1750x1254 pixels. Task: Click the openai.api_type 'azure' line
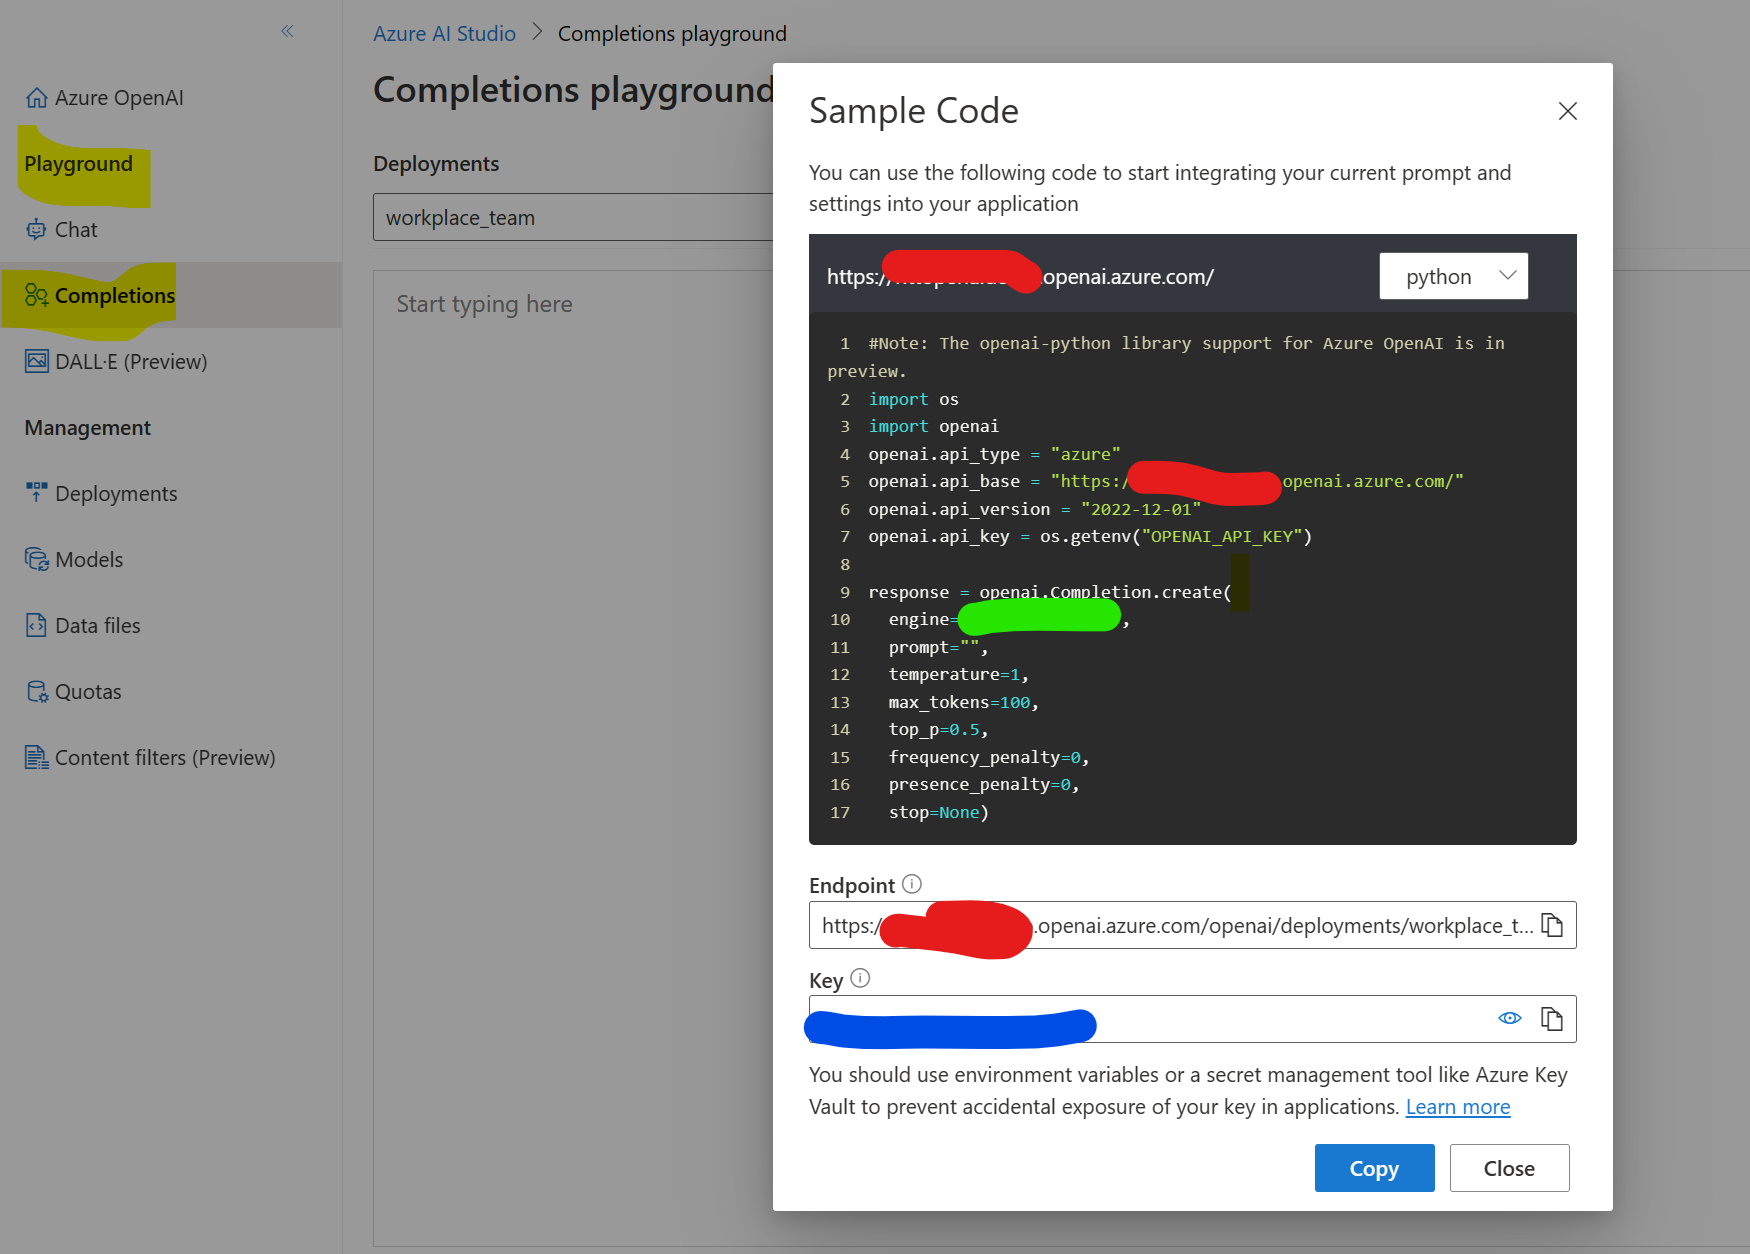point(994,454)
